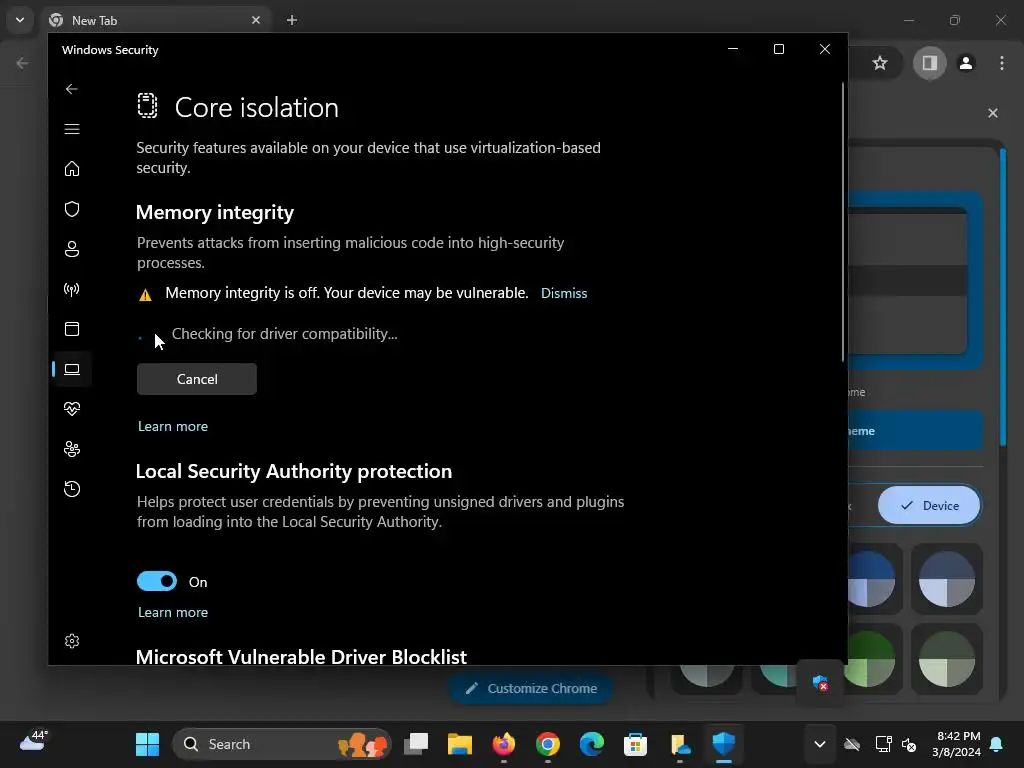Click the muted volume tray icon
This screenshot has height=768, width=1024.
908,744
